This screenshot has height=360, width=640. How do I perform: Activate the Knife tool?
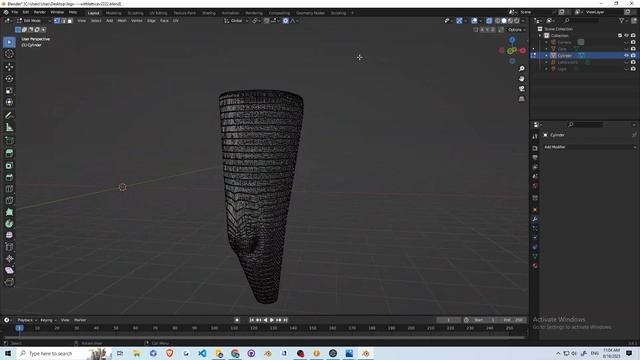tap(9, 200)
